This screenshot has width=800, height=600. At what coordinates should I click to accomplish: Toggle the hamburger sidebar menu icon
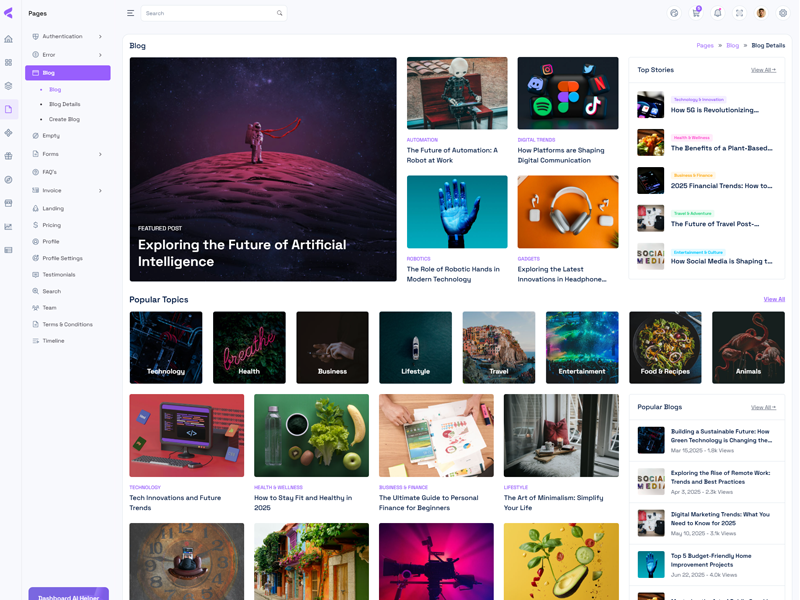[130, 13]
